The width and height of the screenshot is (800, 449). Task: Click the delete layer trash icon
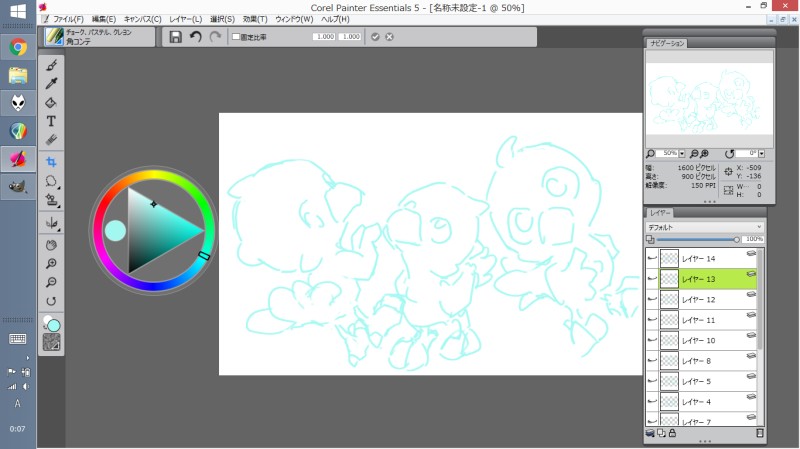[760, 433]
